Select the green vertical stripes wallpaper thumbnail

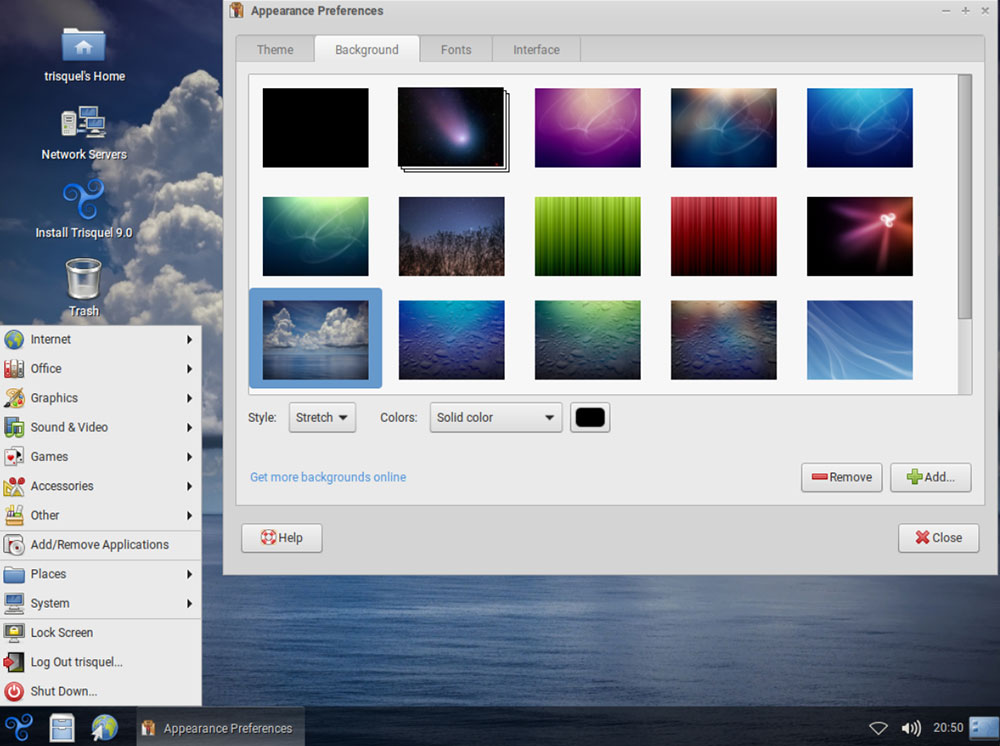pos(587,236)
